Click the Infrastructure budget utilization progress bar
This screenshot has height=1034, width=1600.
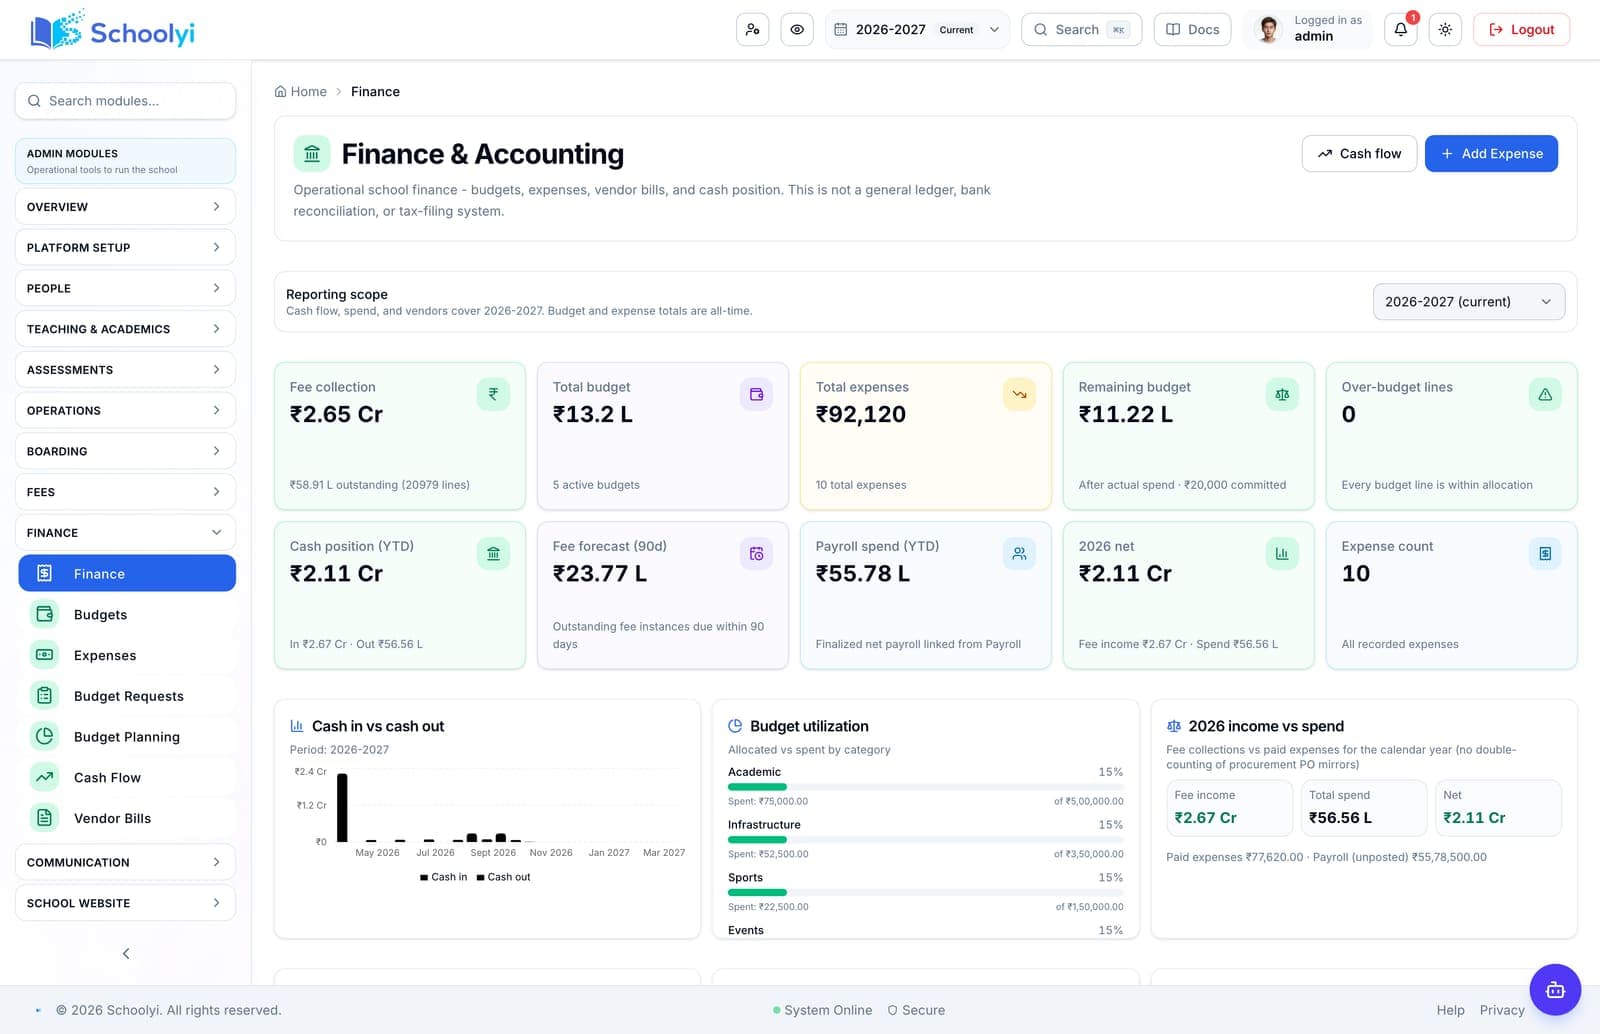coord(925,839)
